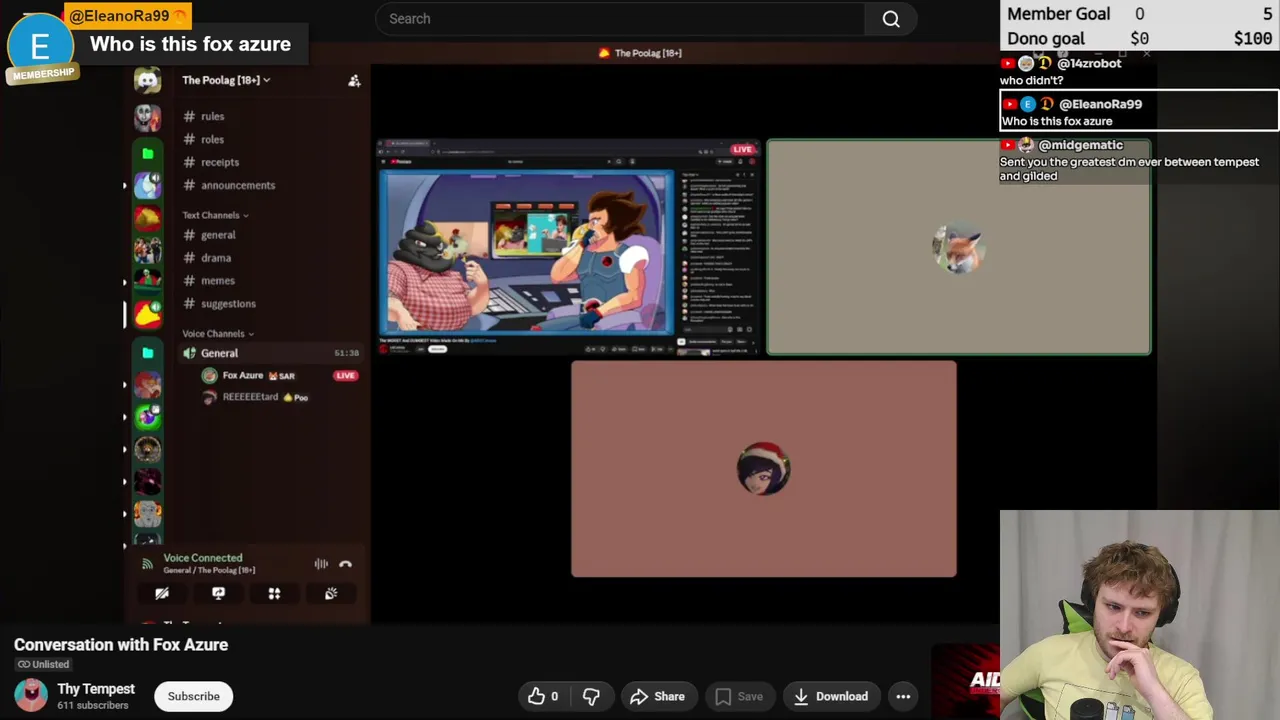The image size is (1280, 720).
Task: Toggle the camera in Discord voice panel
Action: point(162,594)
